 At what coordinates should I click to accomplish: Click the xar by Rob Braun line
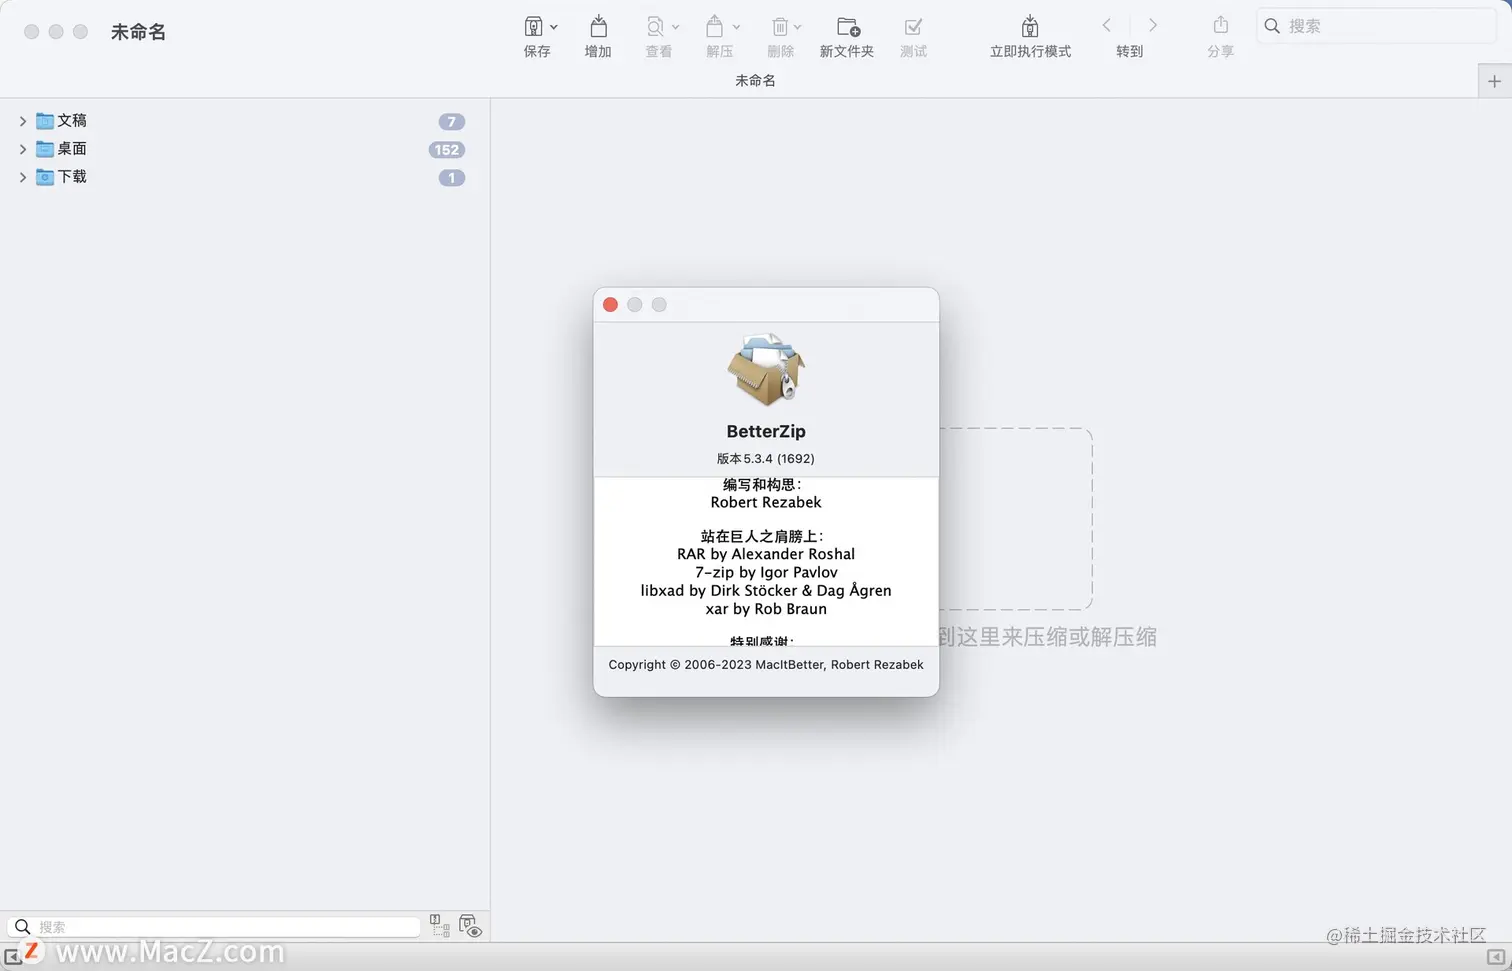pyautogui.click(x=766, y=609)
